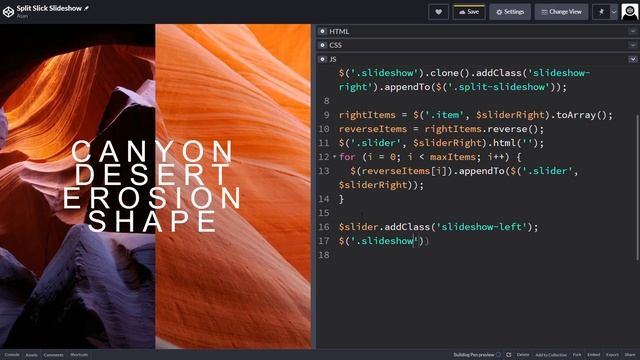Open the Assets panel
This screenshot has height=360, width=640.
31,355
